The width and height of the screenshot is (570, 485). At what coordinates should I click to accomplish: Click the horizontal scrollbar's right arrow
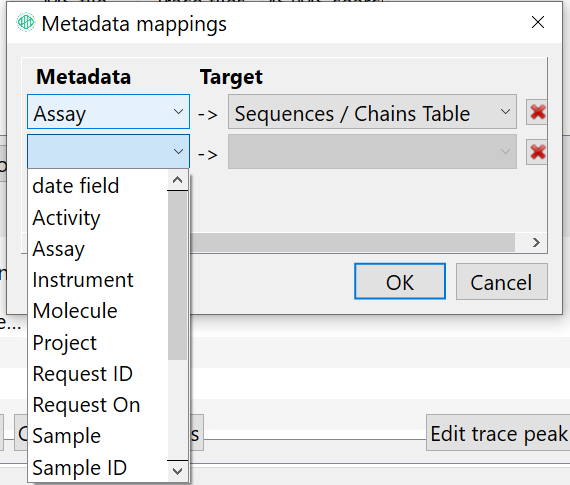point(536,242)
